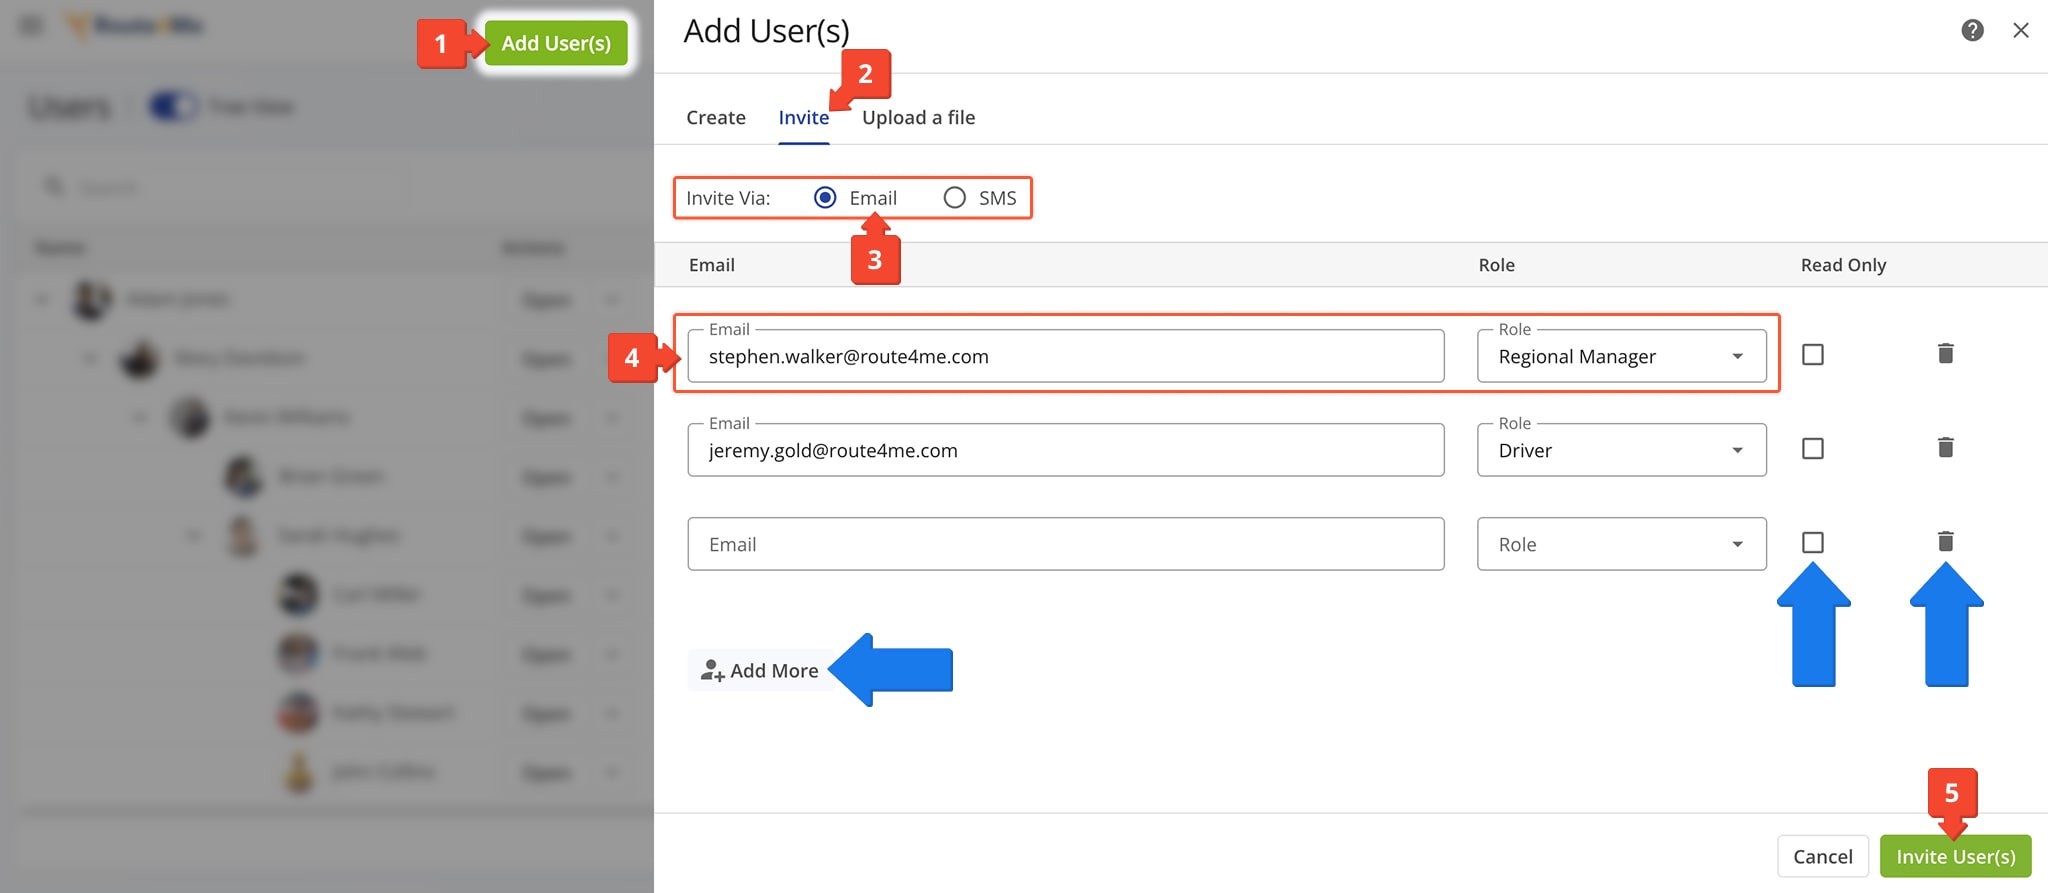Click the green Add User(s) button
This screenshot has width=2048, height=893.
click(556, 43)
